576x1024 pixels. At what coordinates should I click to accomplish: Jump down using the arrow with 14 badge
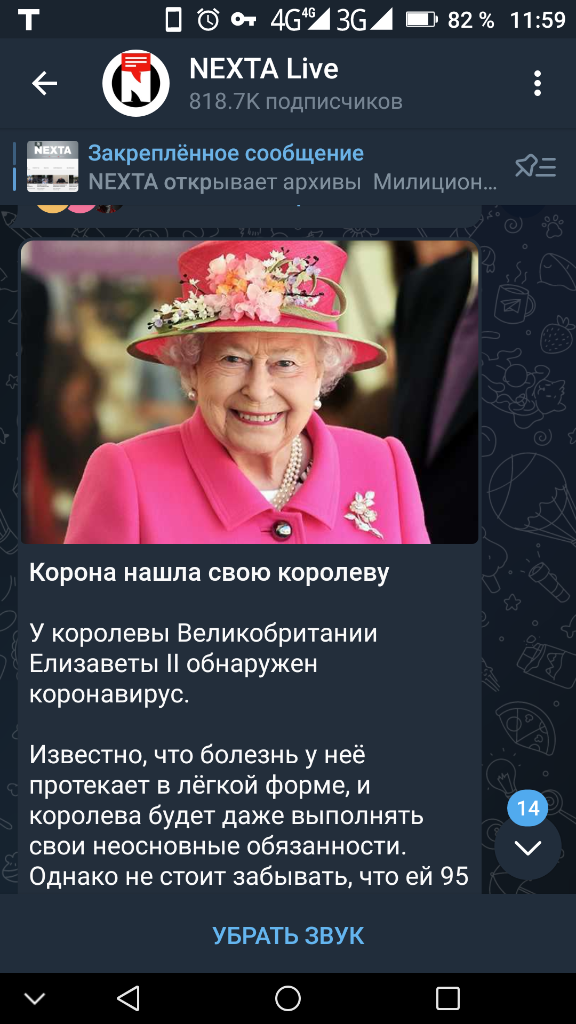click(528, 848)
